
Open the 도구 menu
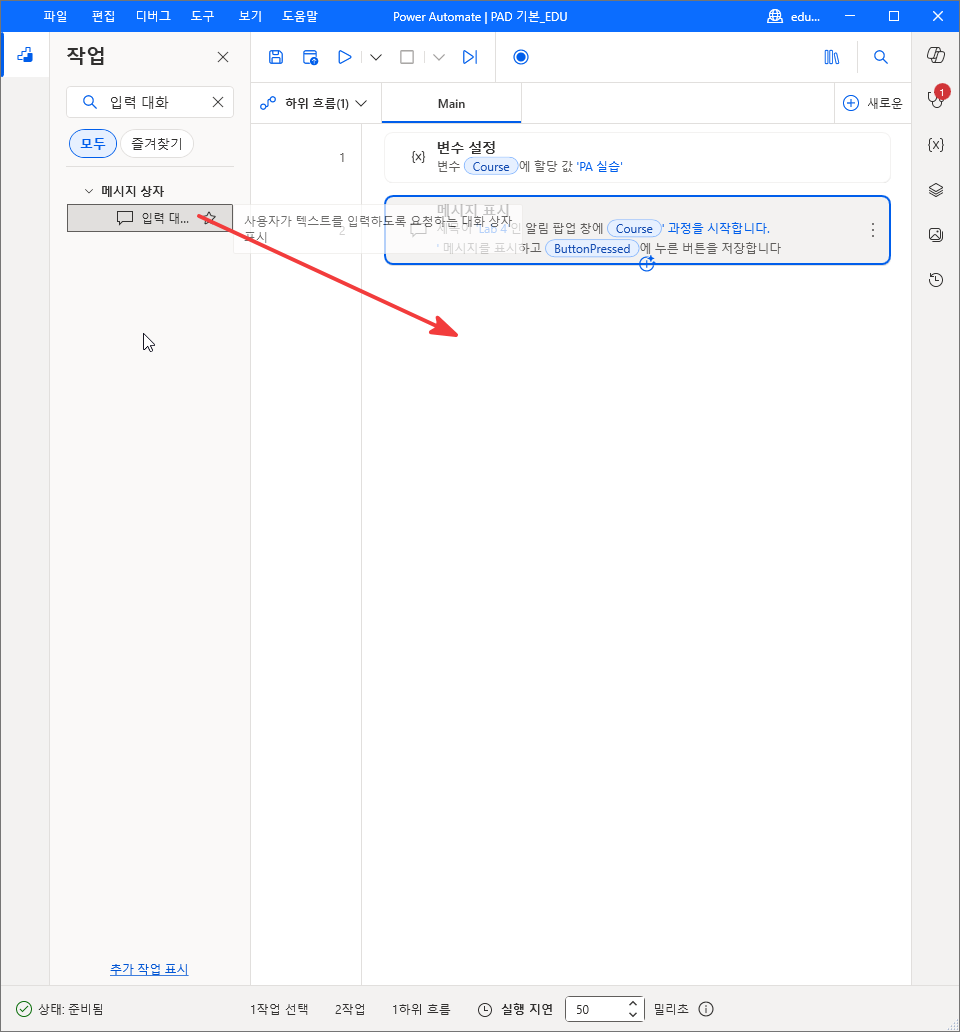[x=203, y=16]
